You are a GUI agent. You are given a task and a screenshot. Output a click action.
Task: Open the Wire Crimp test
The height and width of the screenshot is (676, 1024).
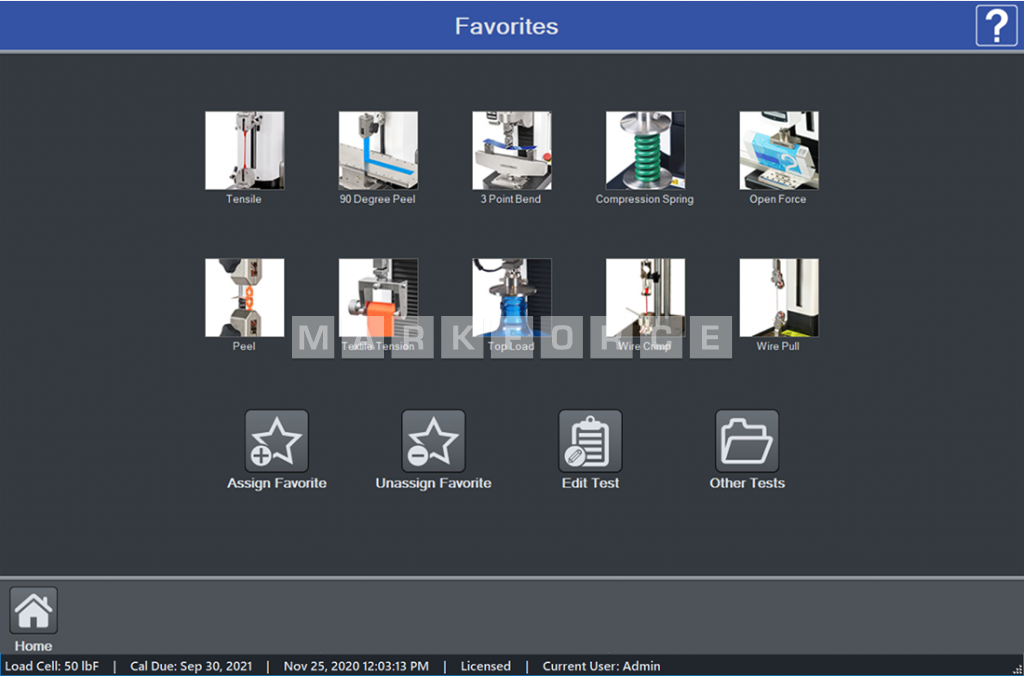645,298
